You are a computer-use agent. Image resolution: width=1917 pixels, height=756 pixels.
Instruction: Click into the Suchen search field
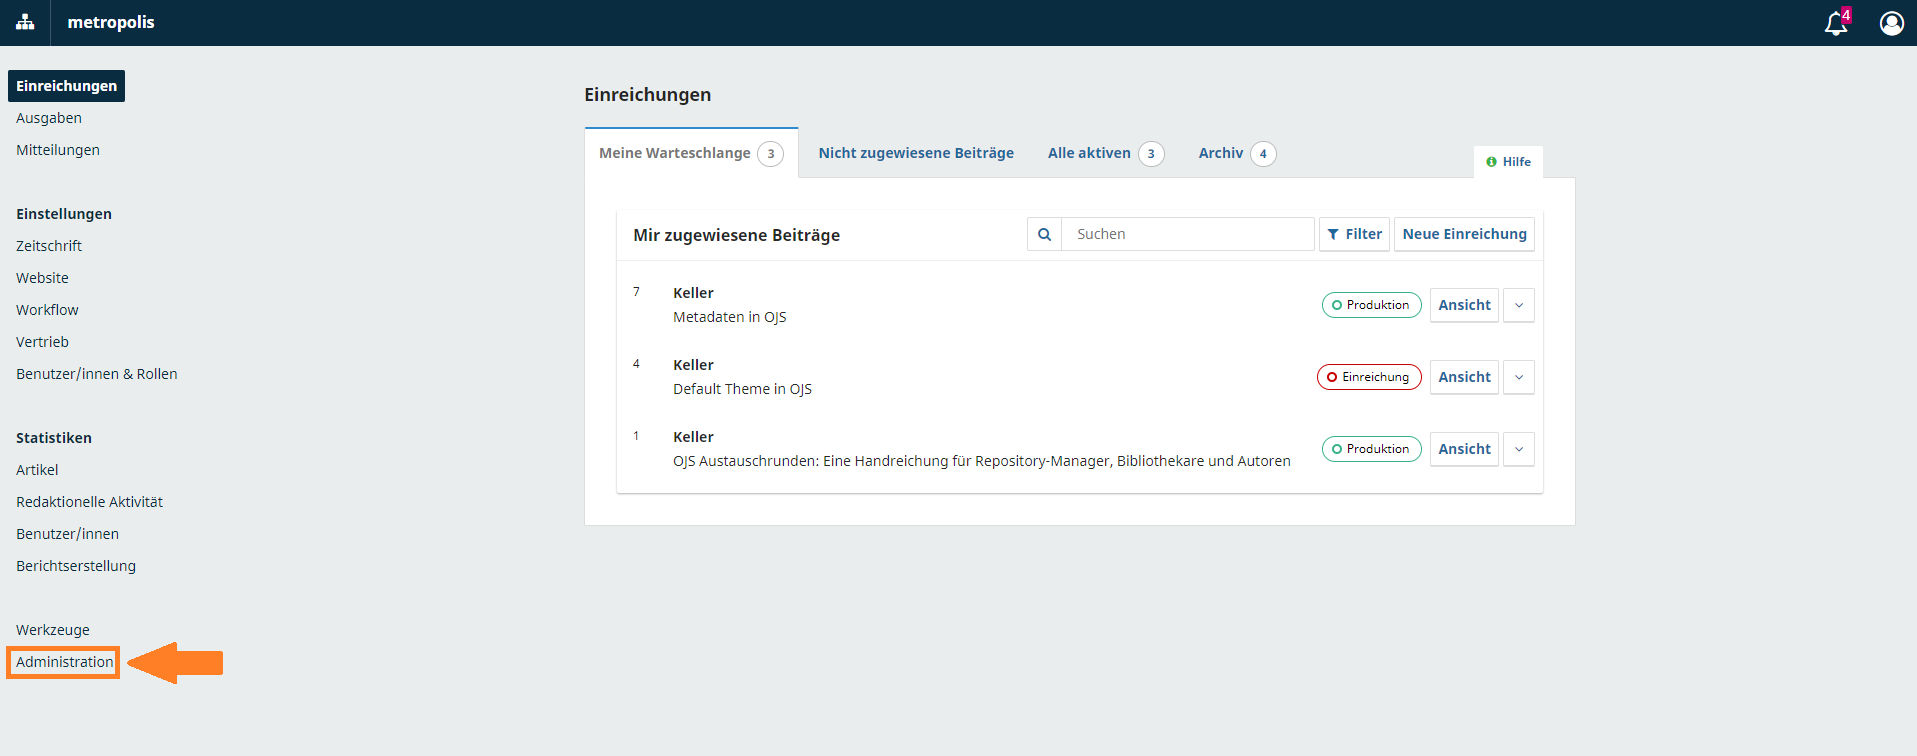pyautogui.click(x=1187, y=234)
